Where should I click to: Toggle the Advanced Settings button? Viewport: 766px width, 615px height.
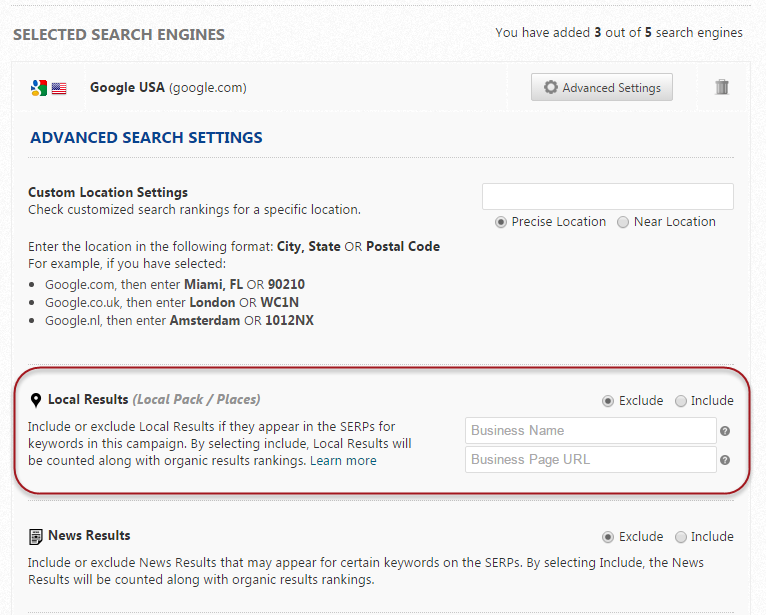(602, 87)
